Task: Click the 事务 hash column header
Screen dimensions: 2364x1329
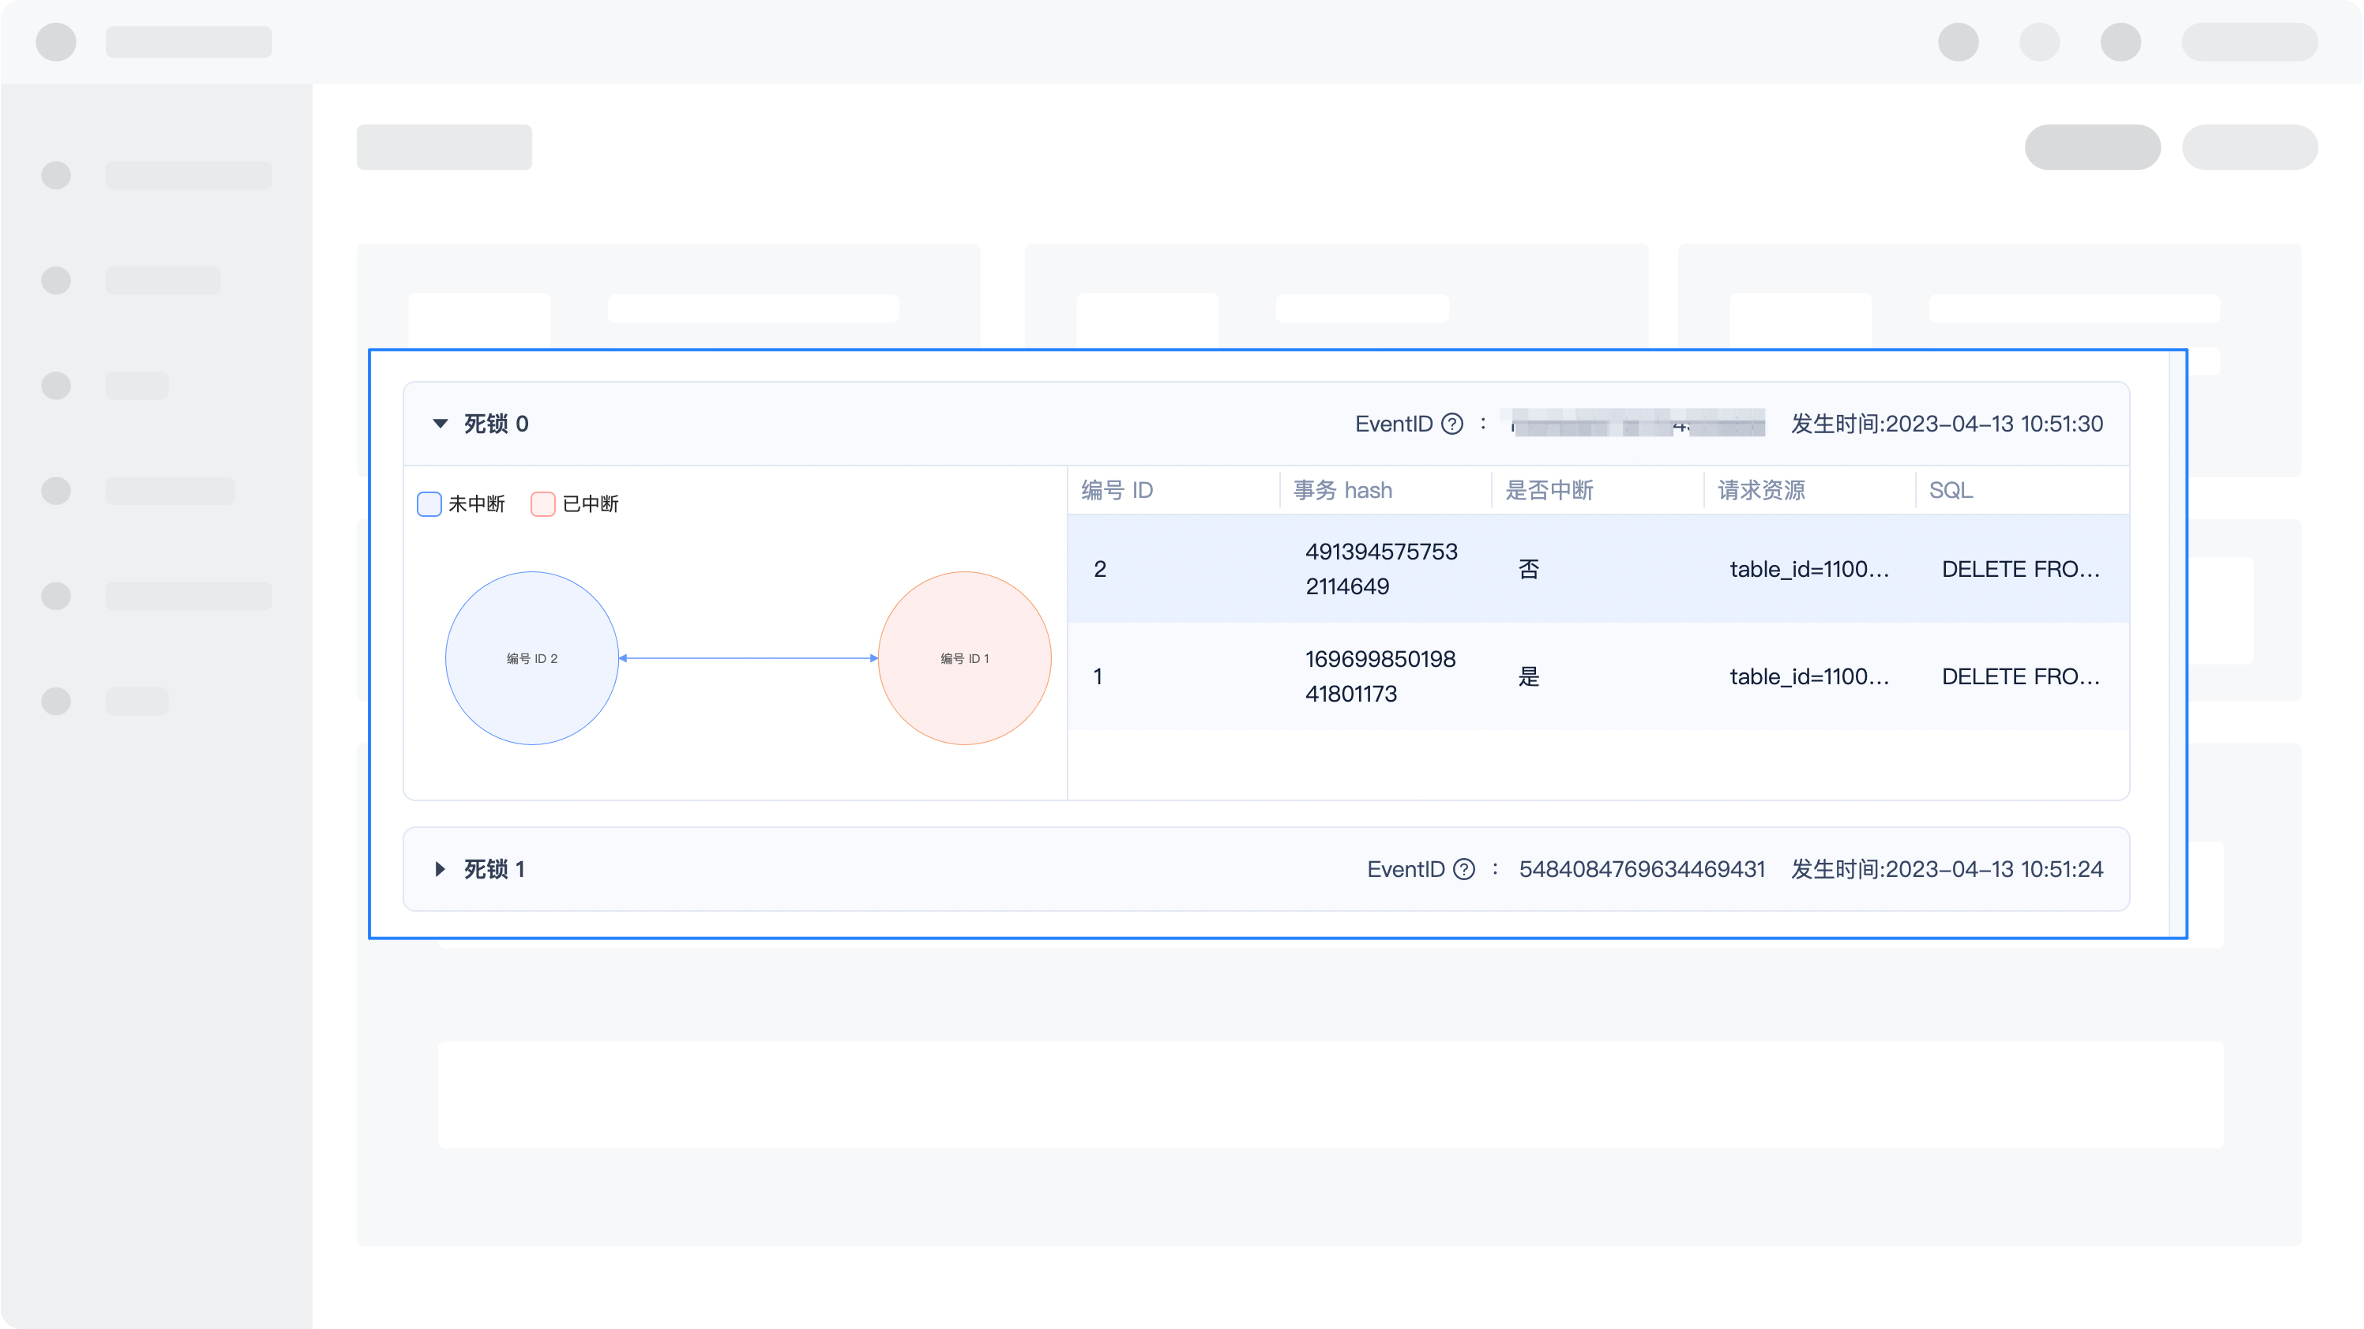Action: pyautogui.click(x=1342, y=490)
